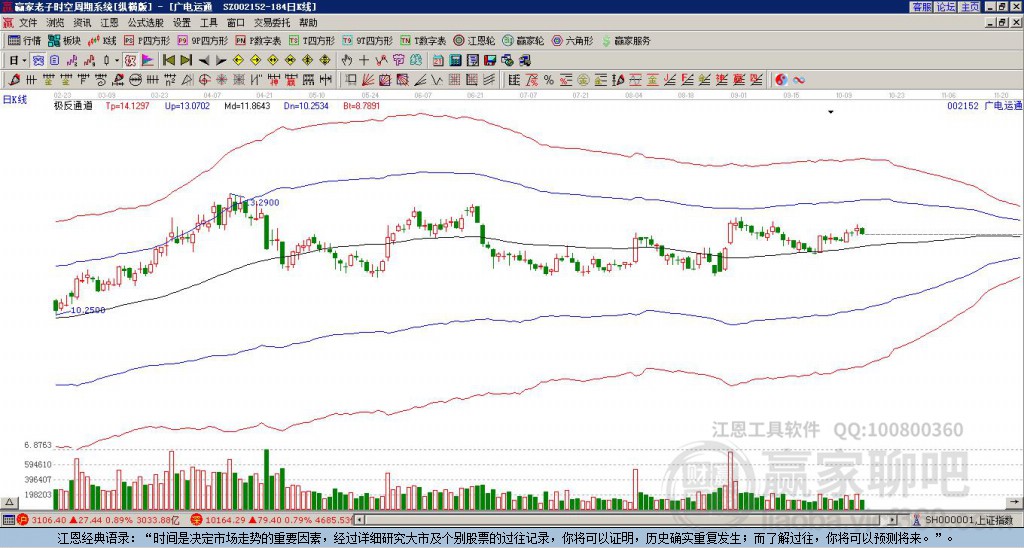Open the 工具 menu
The image size is (1024, 548).
pyautogui.click(x=208, y=23)
